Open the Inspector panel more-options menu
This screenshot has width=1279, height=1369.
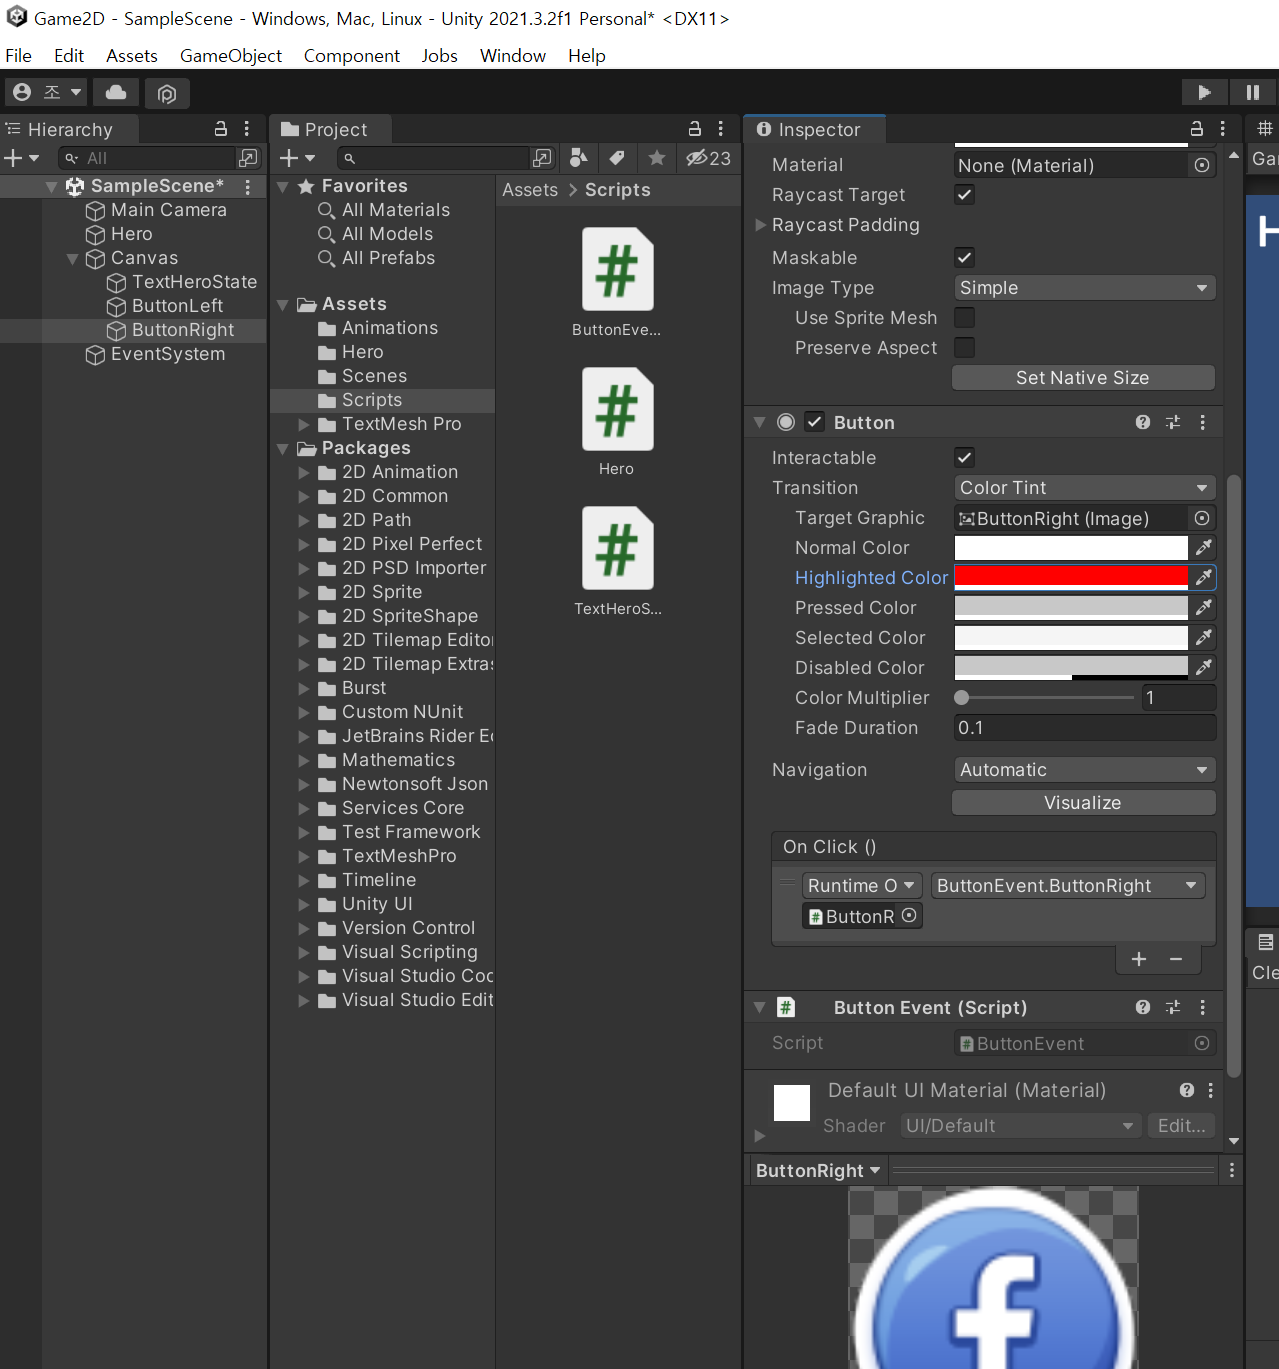point(1223,129)
